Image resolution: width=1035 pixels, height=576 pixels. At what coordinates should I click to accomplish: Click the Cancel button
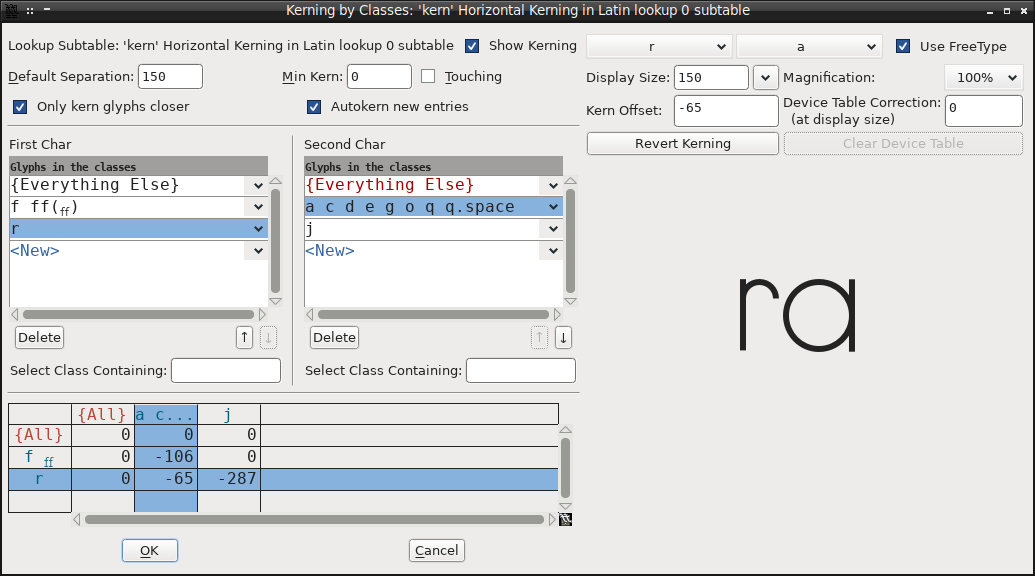click(436, 551)
